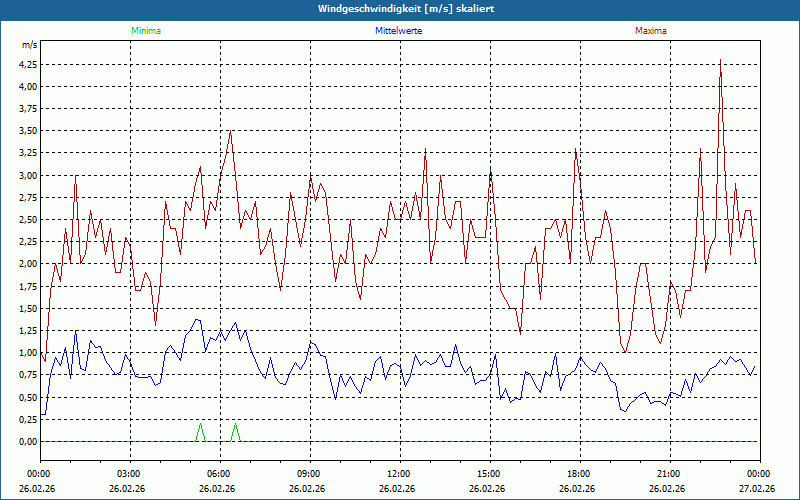Click the 15:00 time axis label

coord(490,474)
